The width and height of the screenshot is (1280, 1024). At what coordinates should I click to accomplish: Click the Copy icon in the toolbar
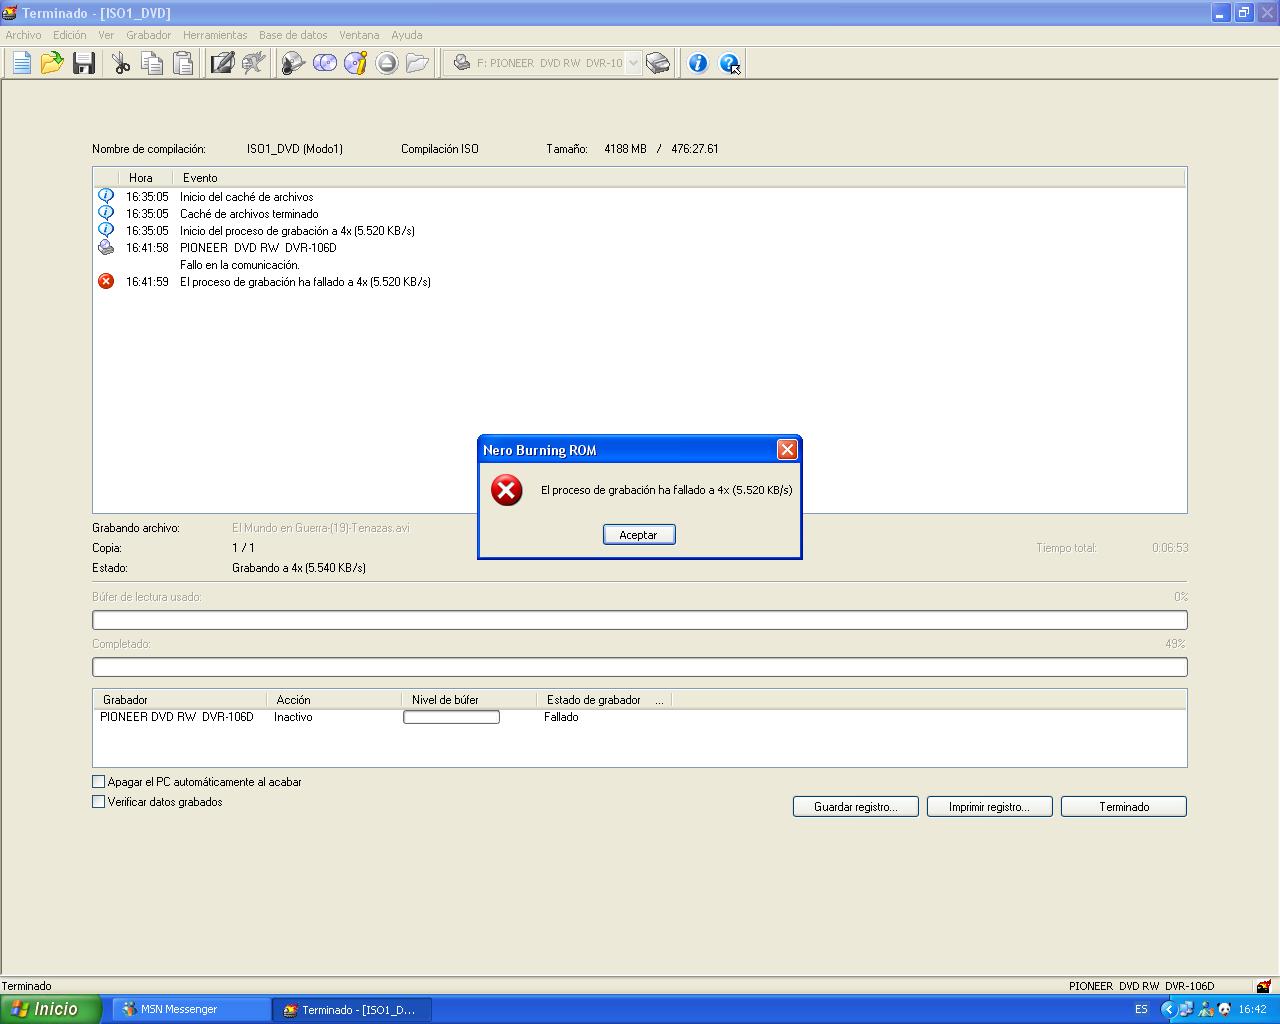152,63
